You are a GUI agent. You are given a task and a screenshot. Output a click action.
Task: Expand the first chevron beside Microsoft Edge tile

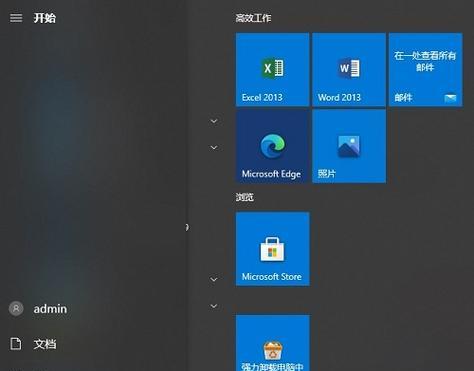click(x=214, y=121)
